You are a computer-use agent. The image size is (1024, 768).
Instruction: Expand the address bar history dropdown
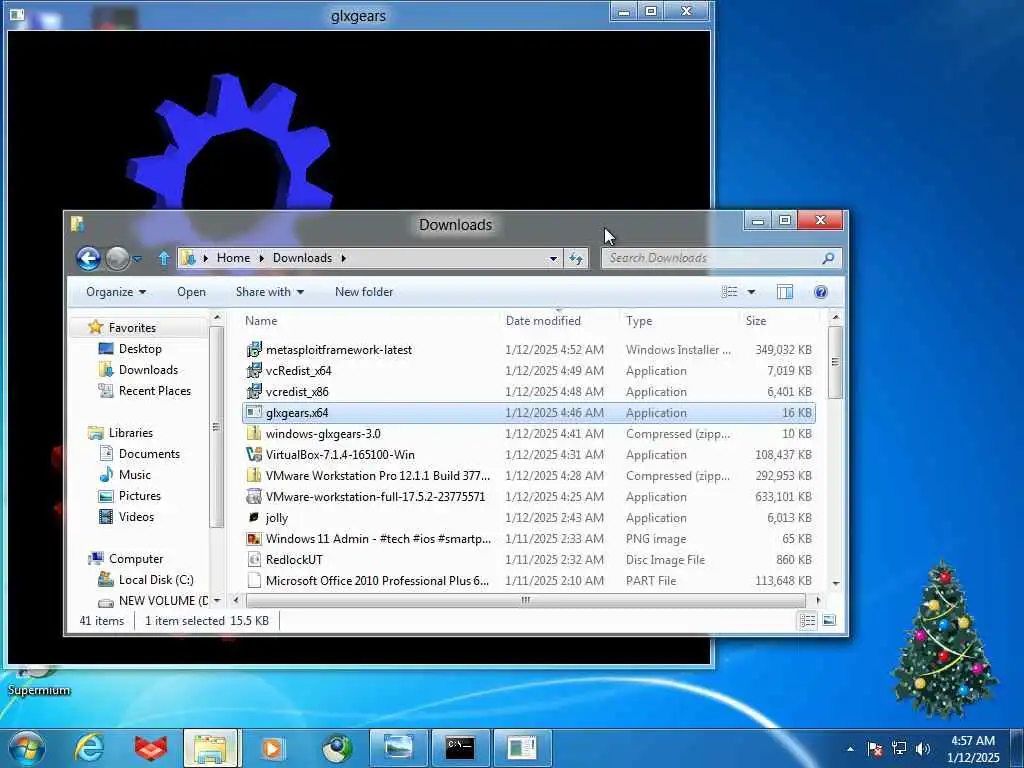click(553, 259)
